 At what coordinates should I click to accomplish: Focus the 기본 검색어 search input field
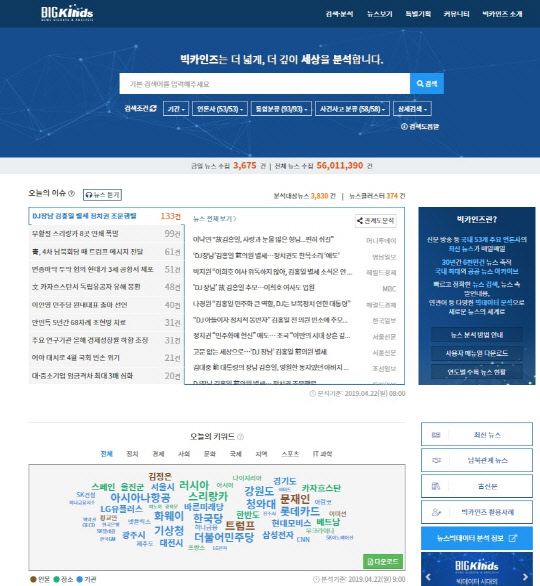265,84
